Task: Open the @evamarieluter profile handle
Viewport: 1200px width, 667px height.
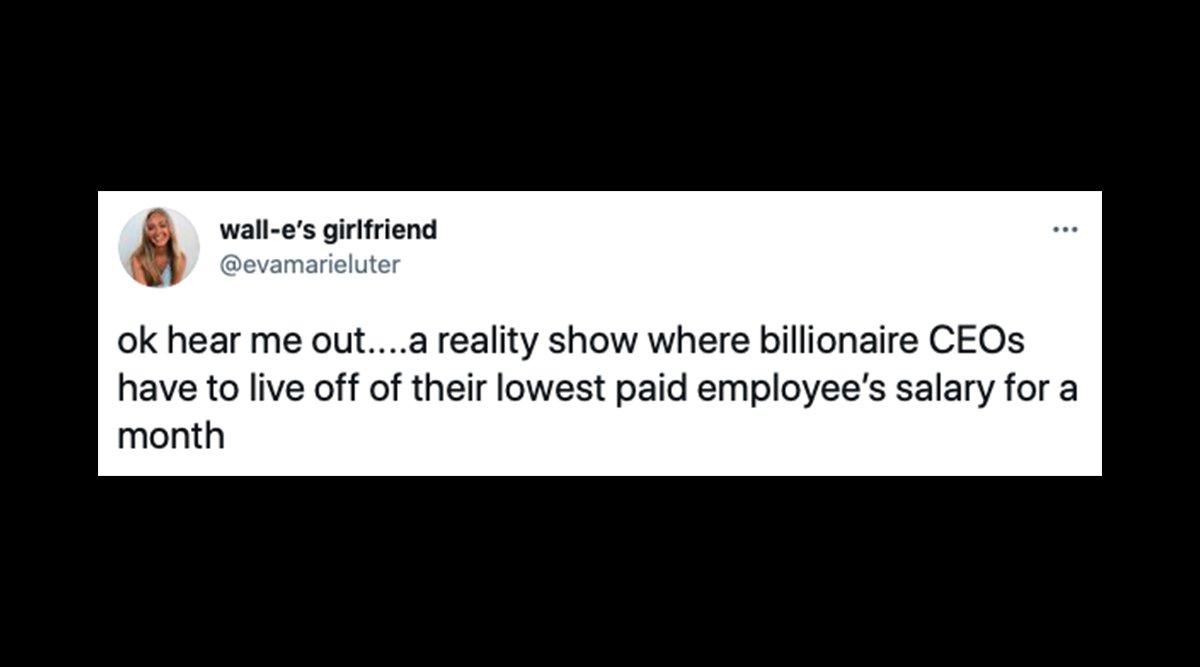Action: click(x=310, y=264)
